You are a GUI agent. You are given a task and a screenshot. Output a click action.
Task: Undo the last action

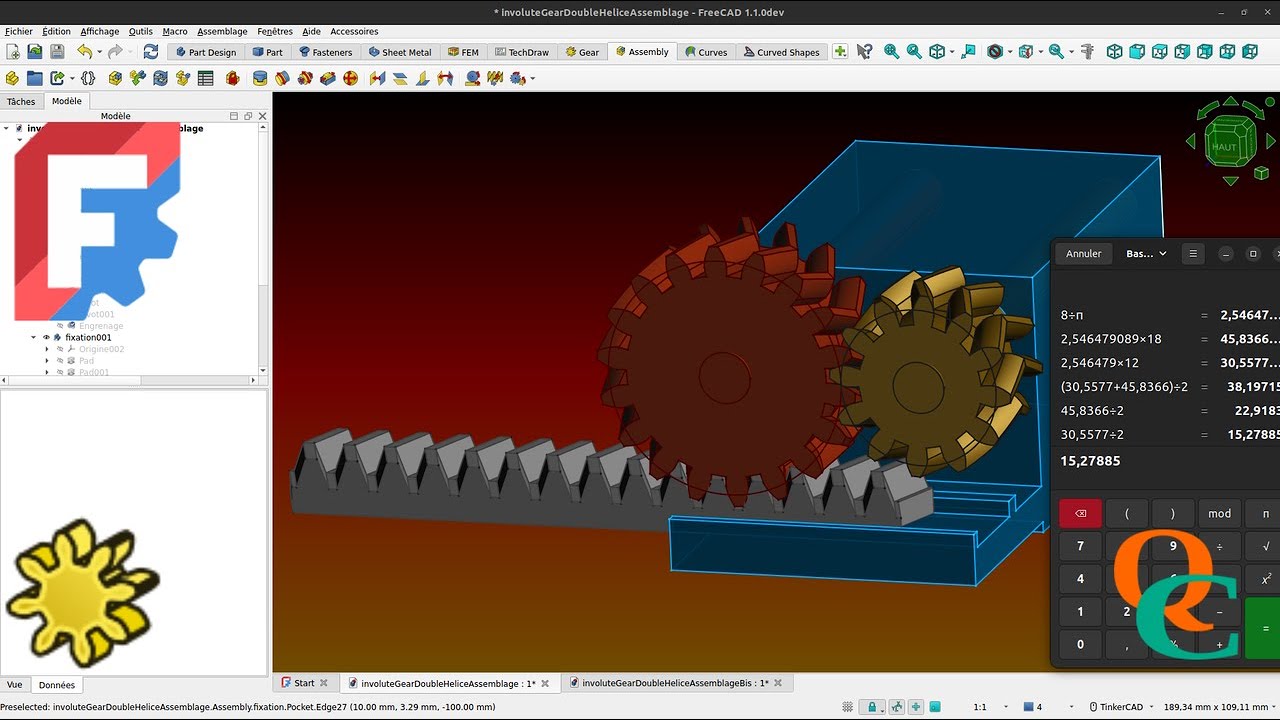(84, 52)
